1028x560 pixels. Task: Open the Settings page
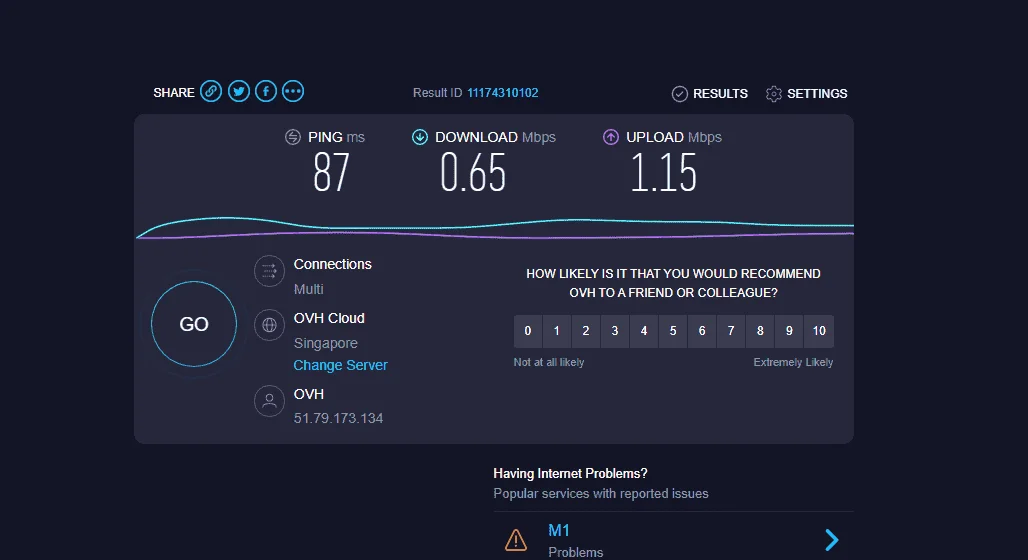(x=817, y=94)
